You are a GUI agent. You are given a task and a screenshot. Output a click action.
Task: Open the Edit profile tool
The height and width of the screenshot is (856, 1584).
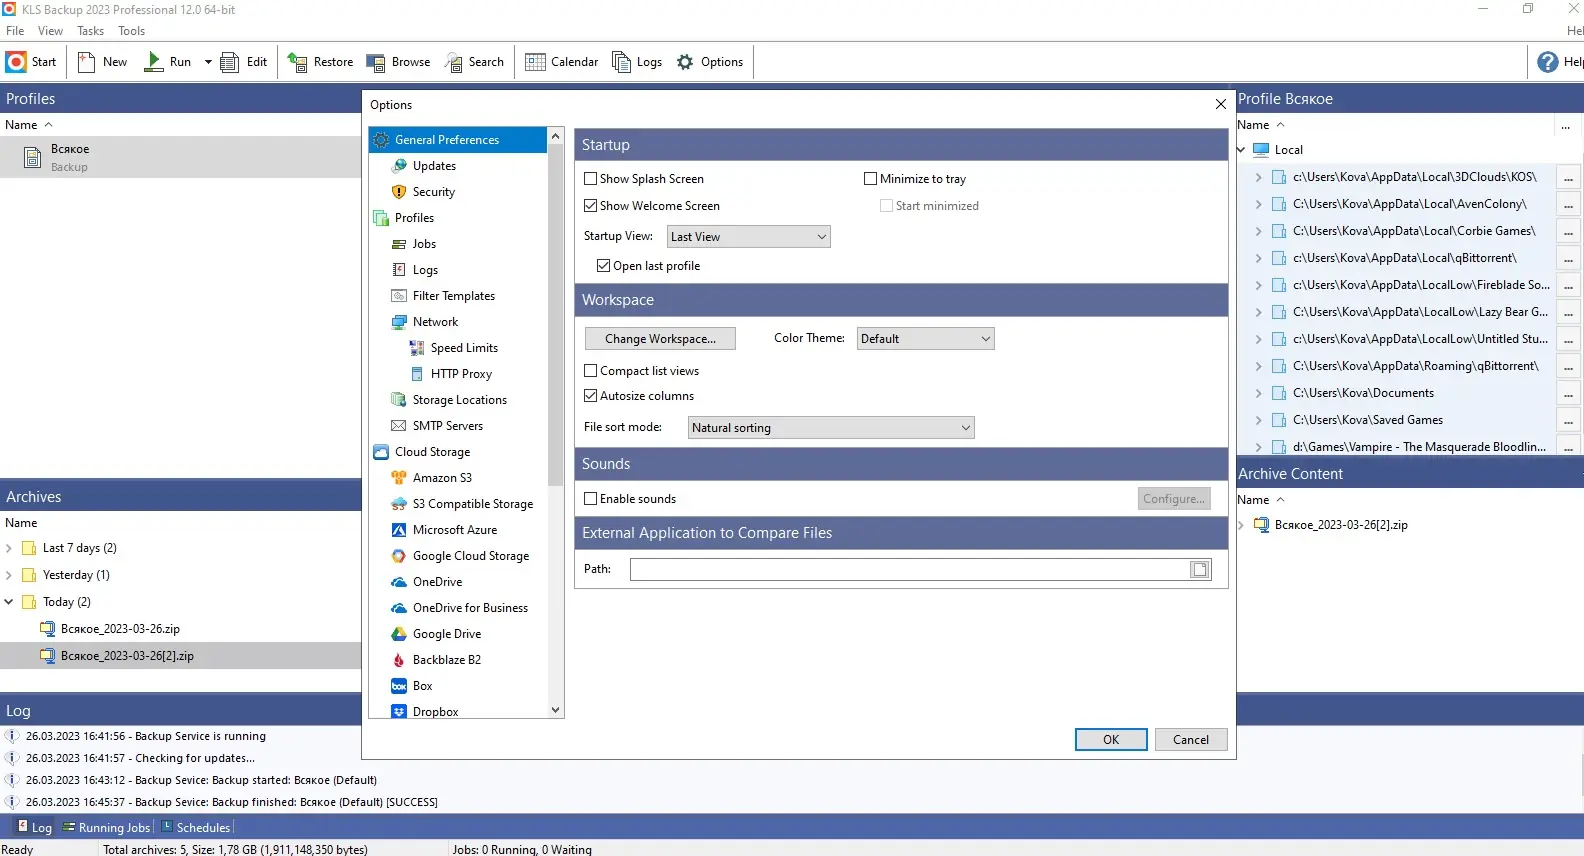pyautogui.click(x=244, y=62)
